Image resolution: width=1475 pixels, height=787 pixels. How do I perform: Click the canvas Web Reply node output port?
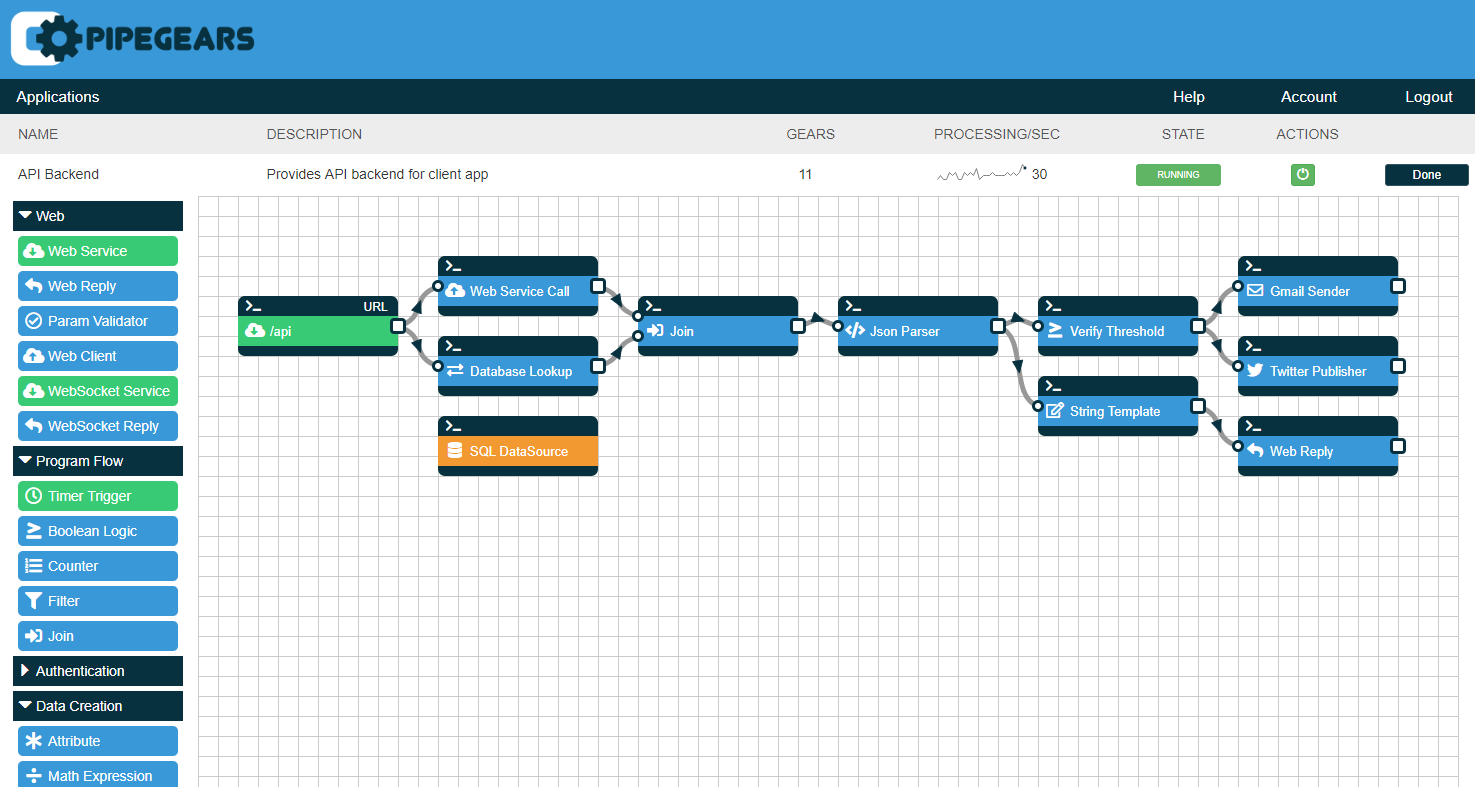[1397, 446]
